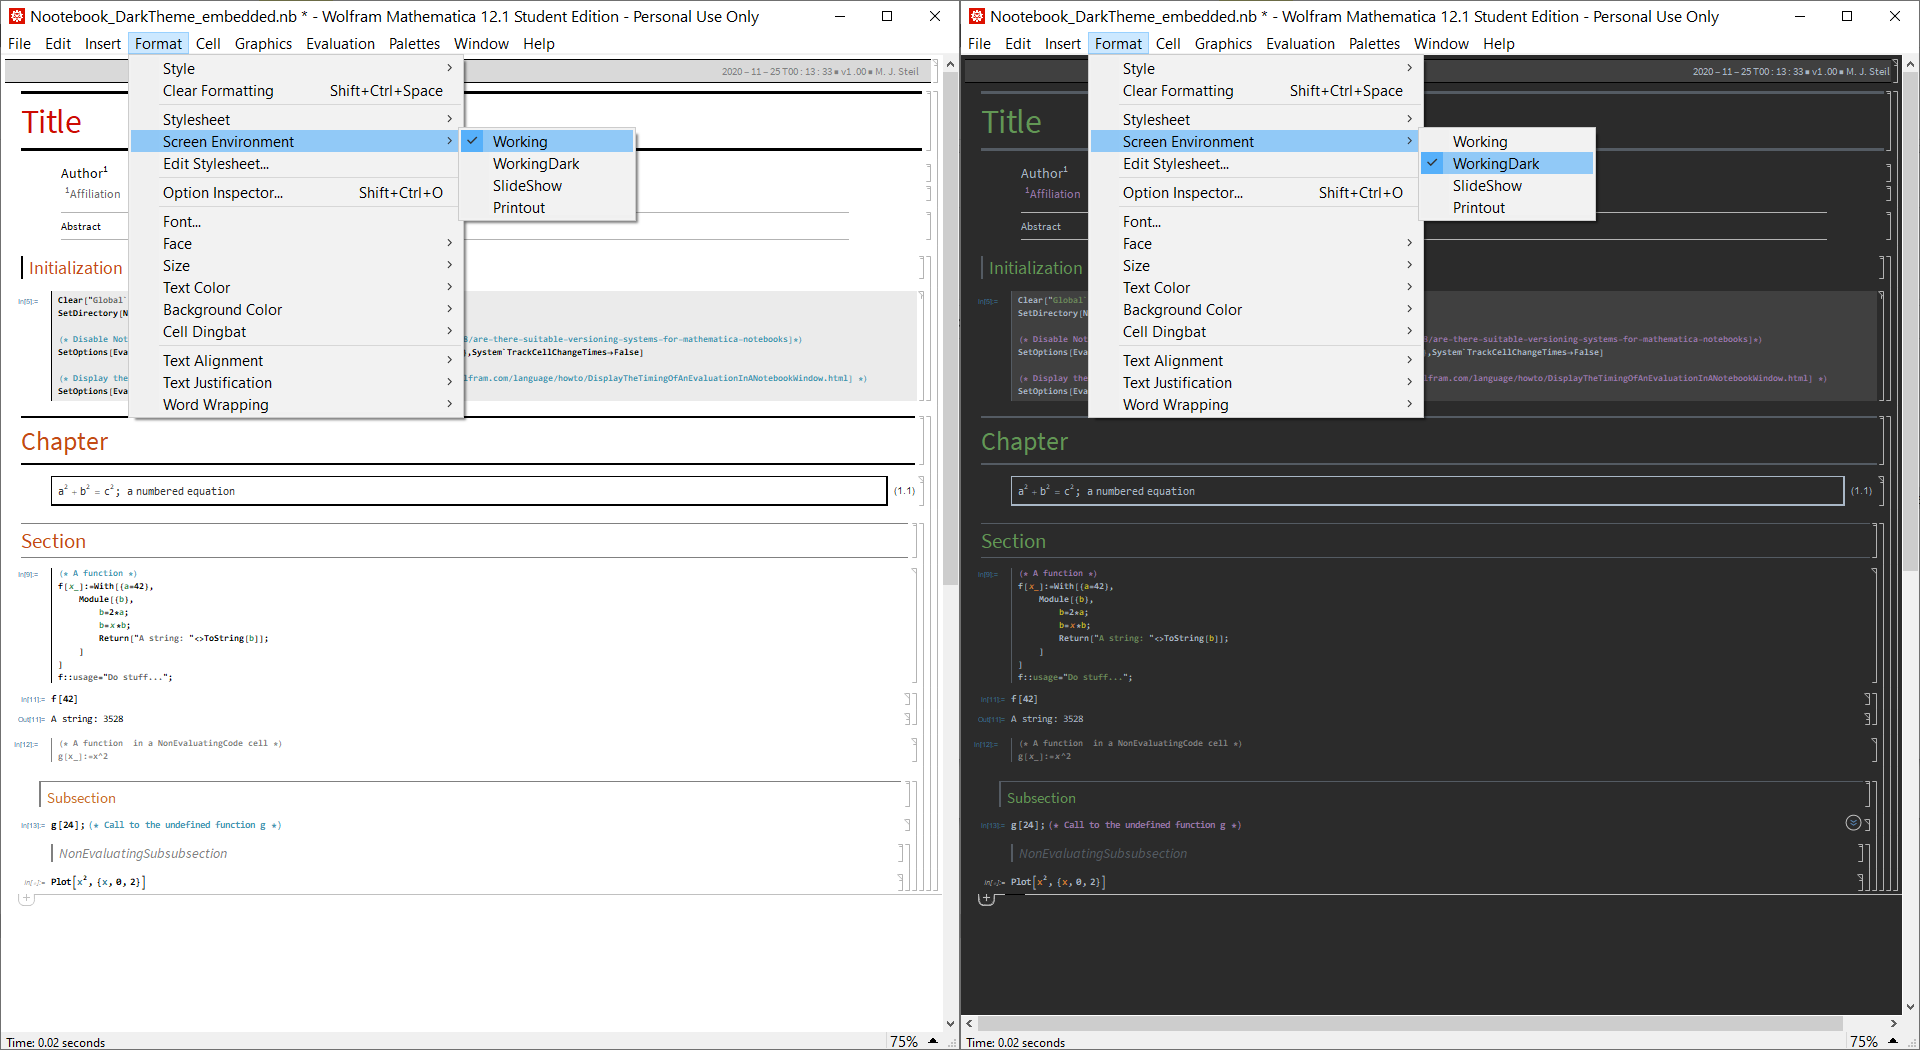The height and width of the screenshot is (1050, 1920).
Task: Click the Mathematica app icon in left title bar
Action: tap(16, 16)
